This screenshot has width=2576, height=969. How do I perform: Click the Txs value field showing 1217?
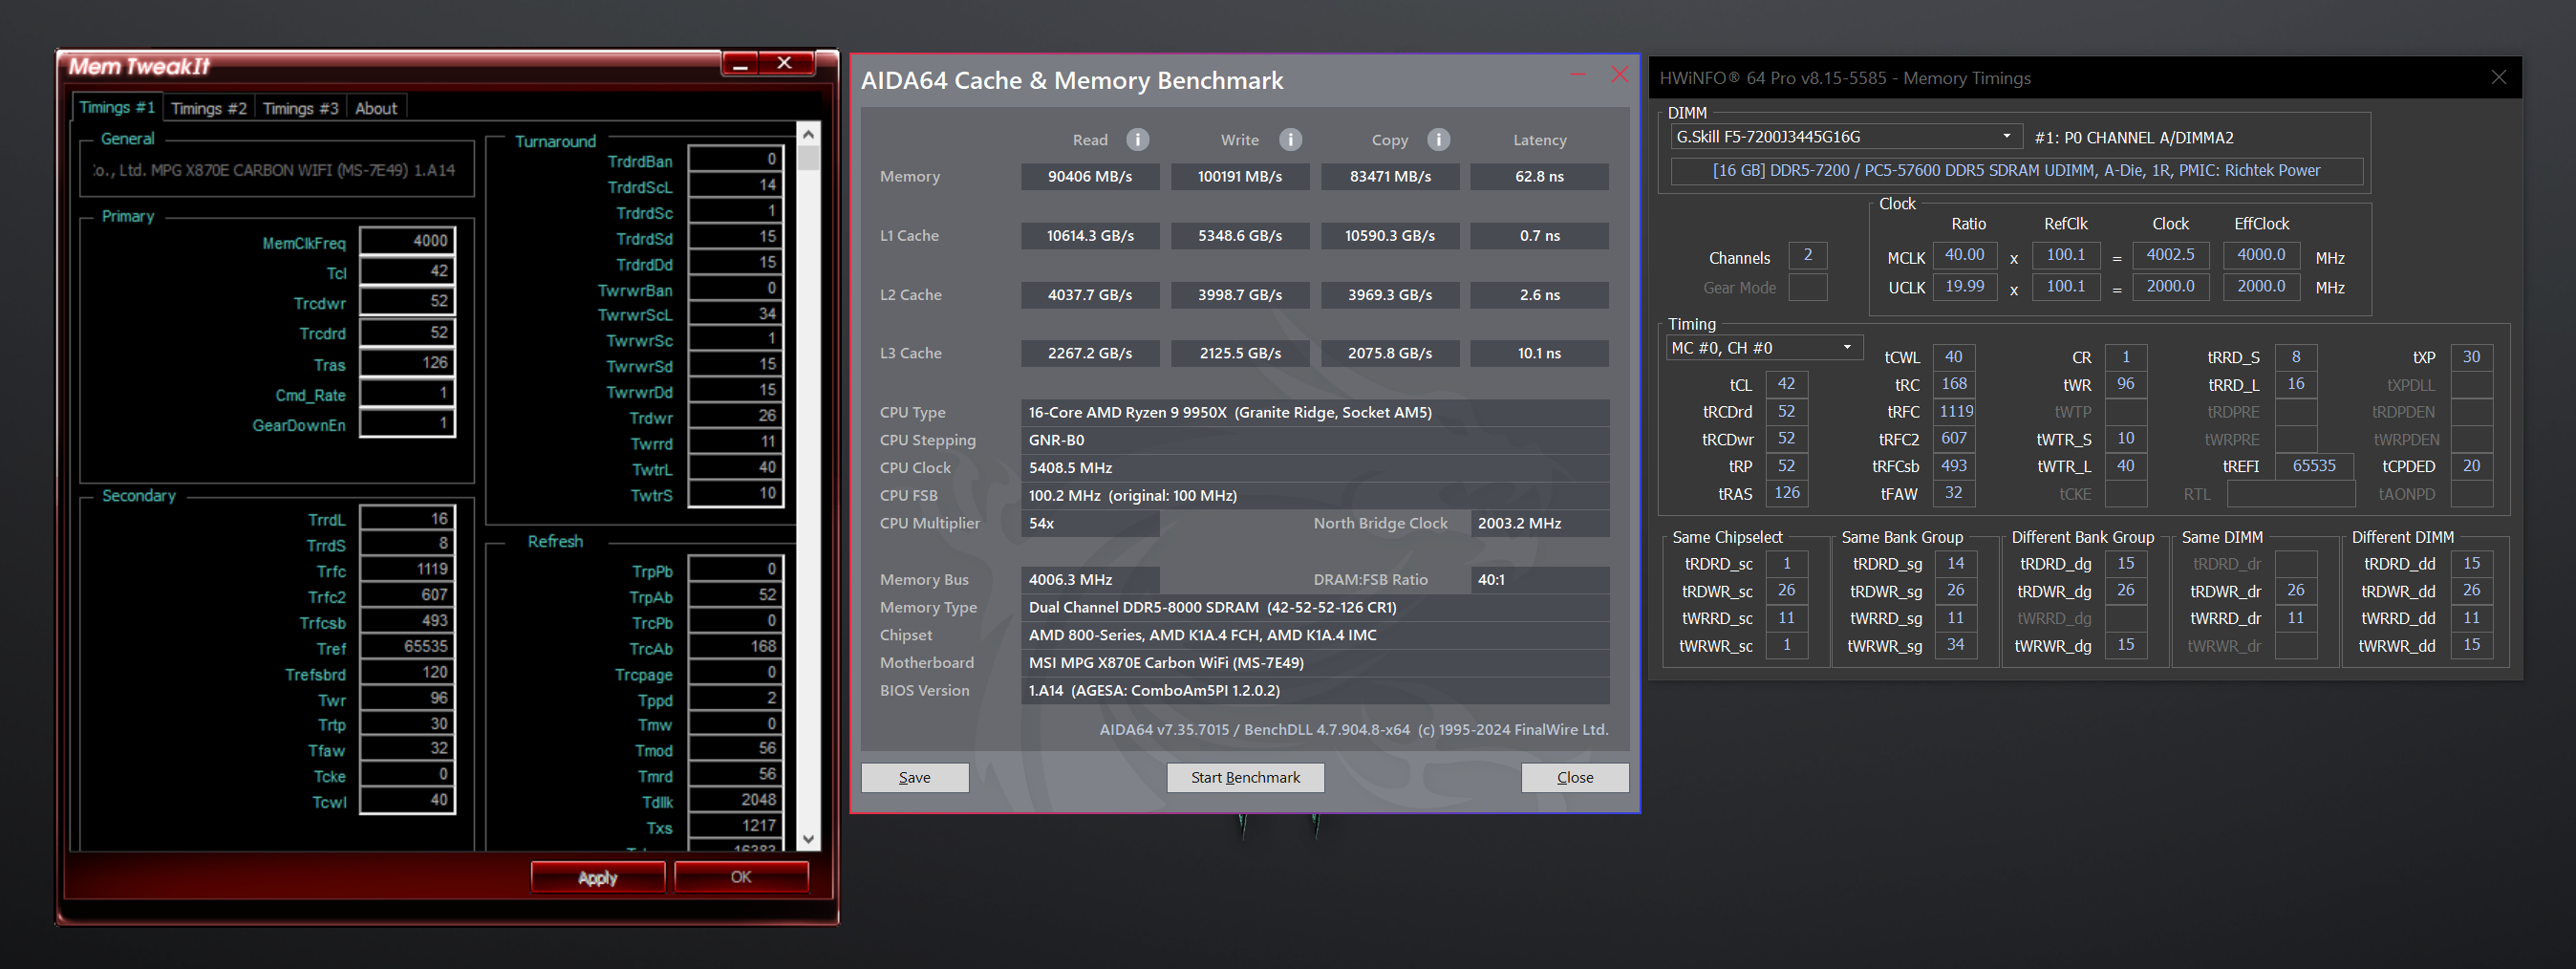[735, 826]
